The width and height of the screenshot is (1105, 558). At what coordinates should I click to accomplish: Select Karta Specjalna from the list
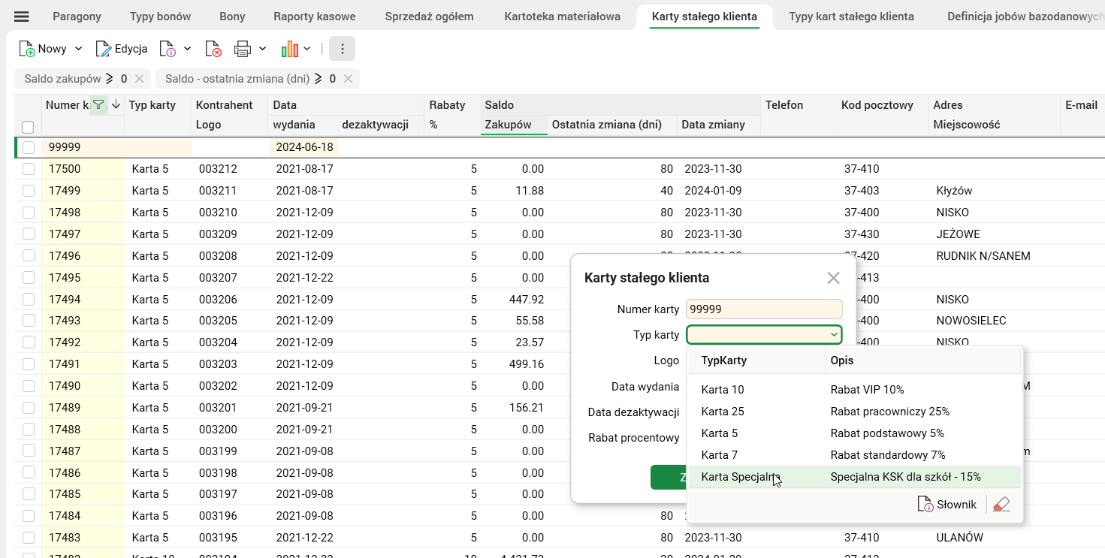pyautogui.click(x=740, y=477)
